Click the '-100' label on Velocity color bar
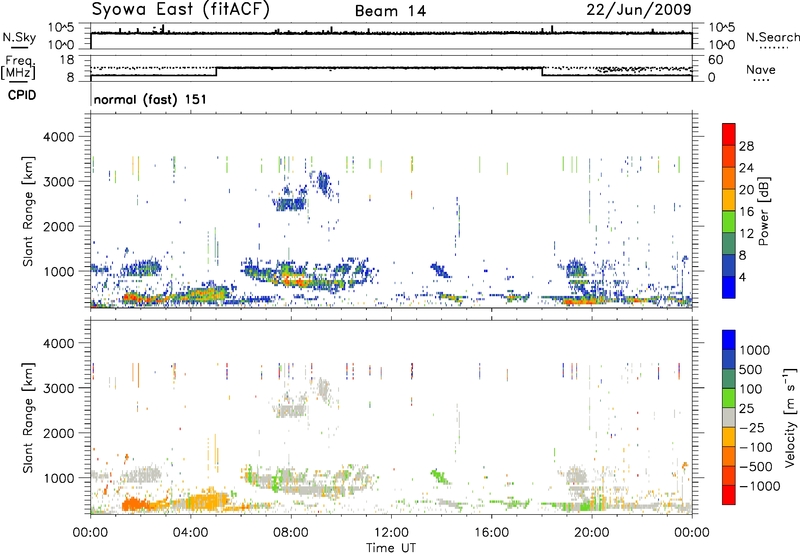Viewport: 800px width, 554px height. 756,447
